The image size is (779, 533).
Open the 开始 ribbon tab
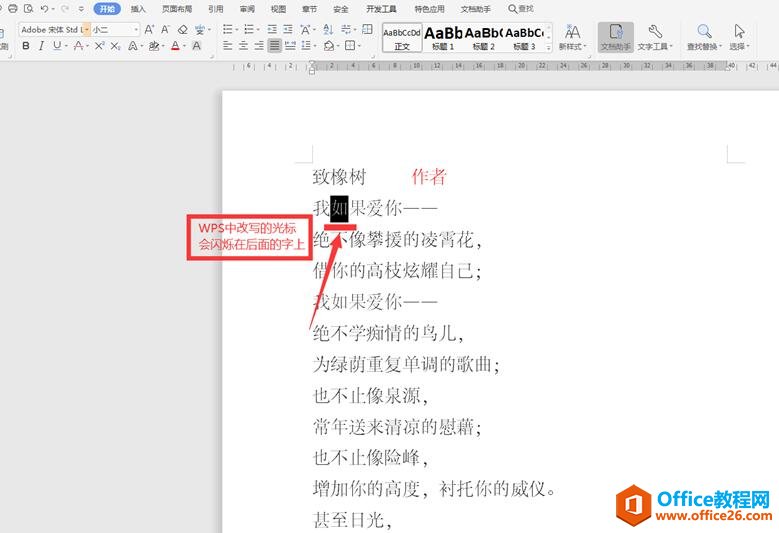107,9
